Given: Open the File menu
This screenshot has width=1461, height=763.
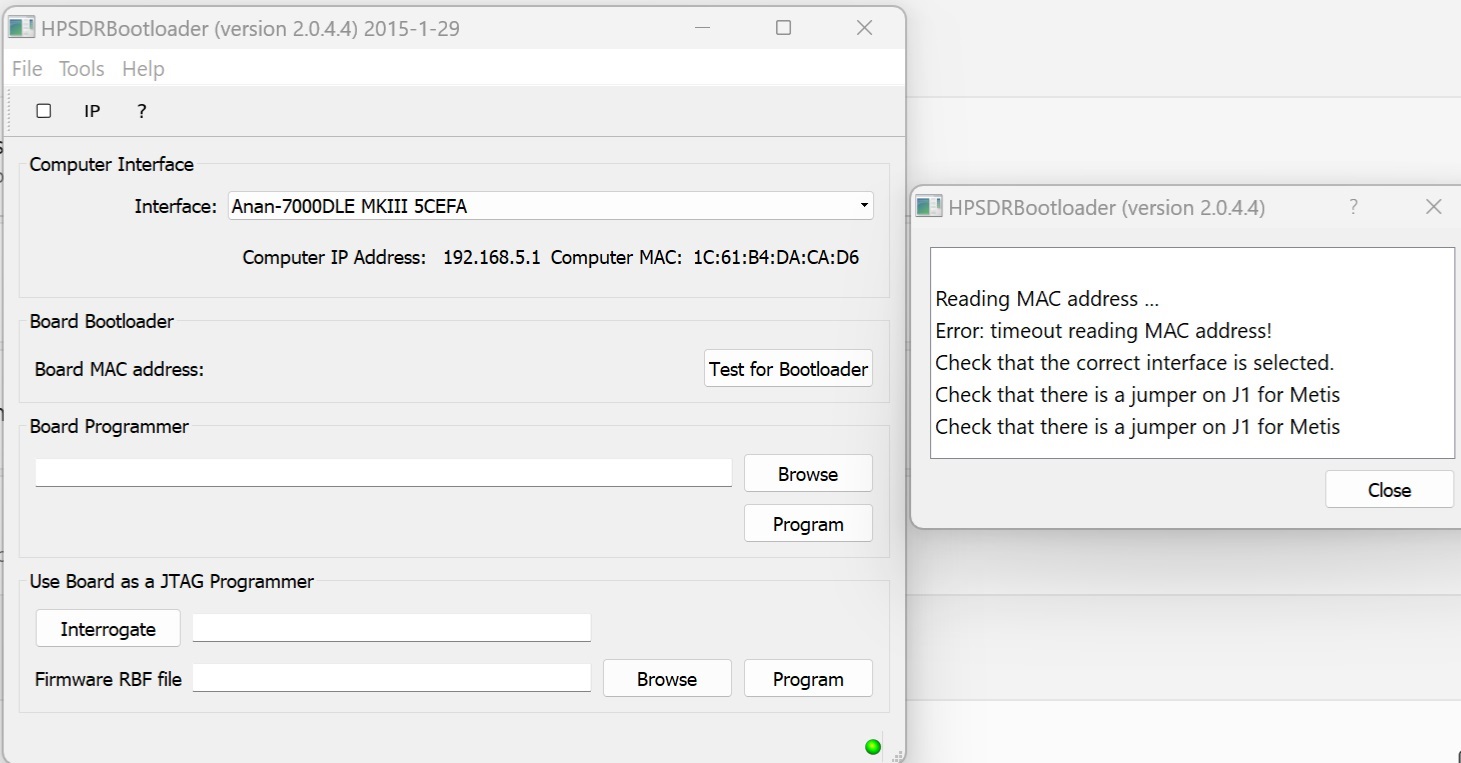Looking at the screenshot, I should pos(27,68).
